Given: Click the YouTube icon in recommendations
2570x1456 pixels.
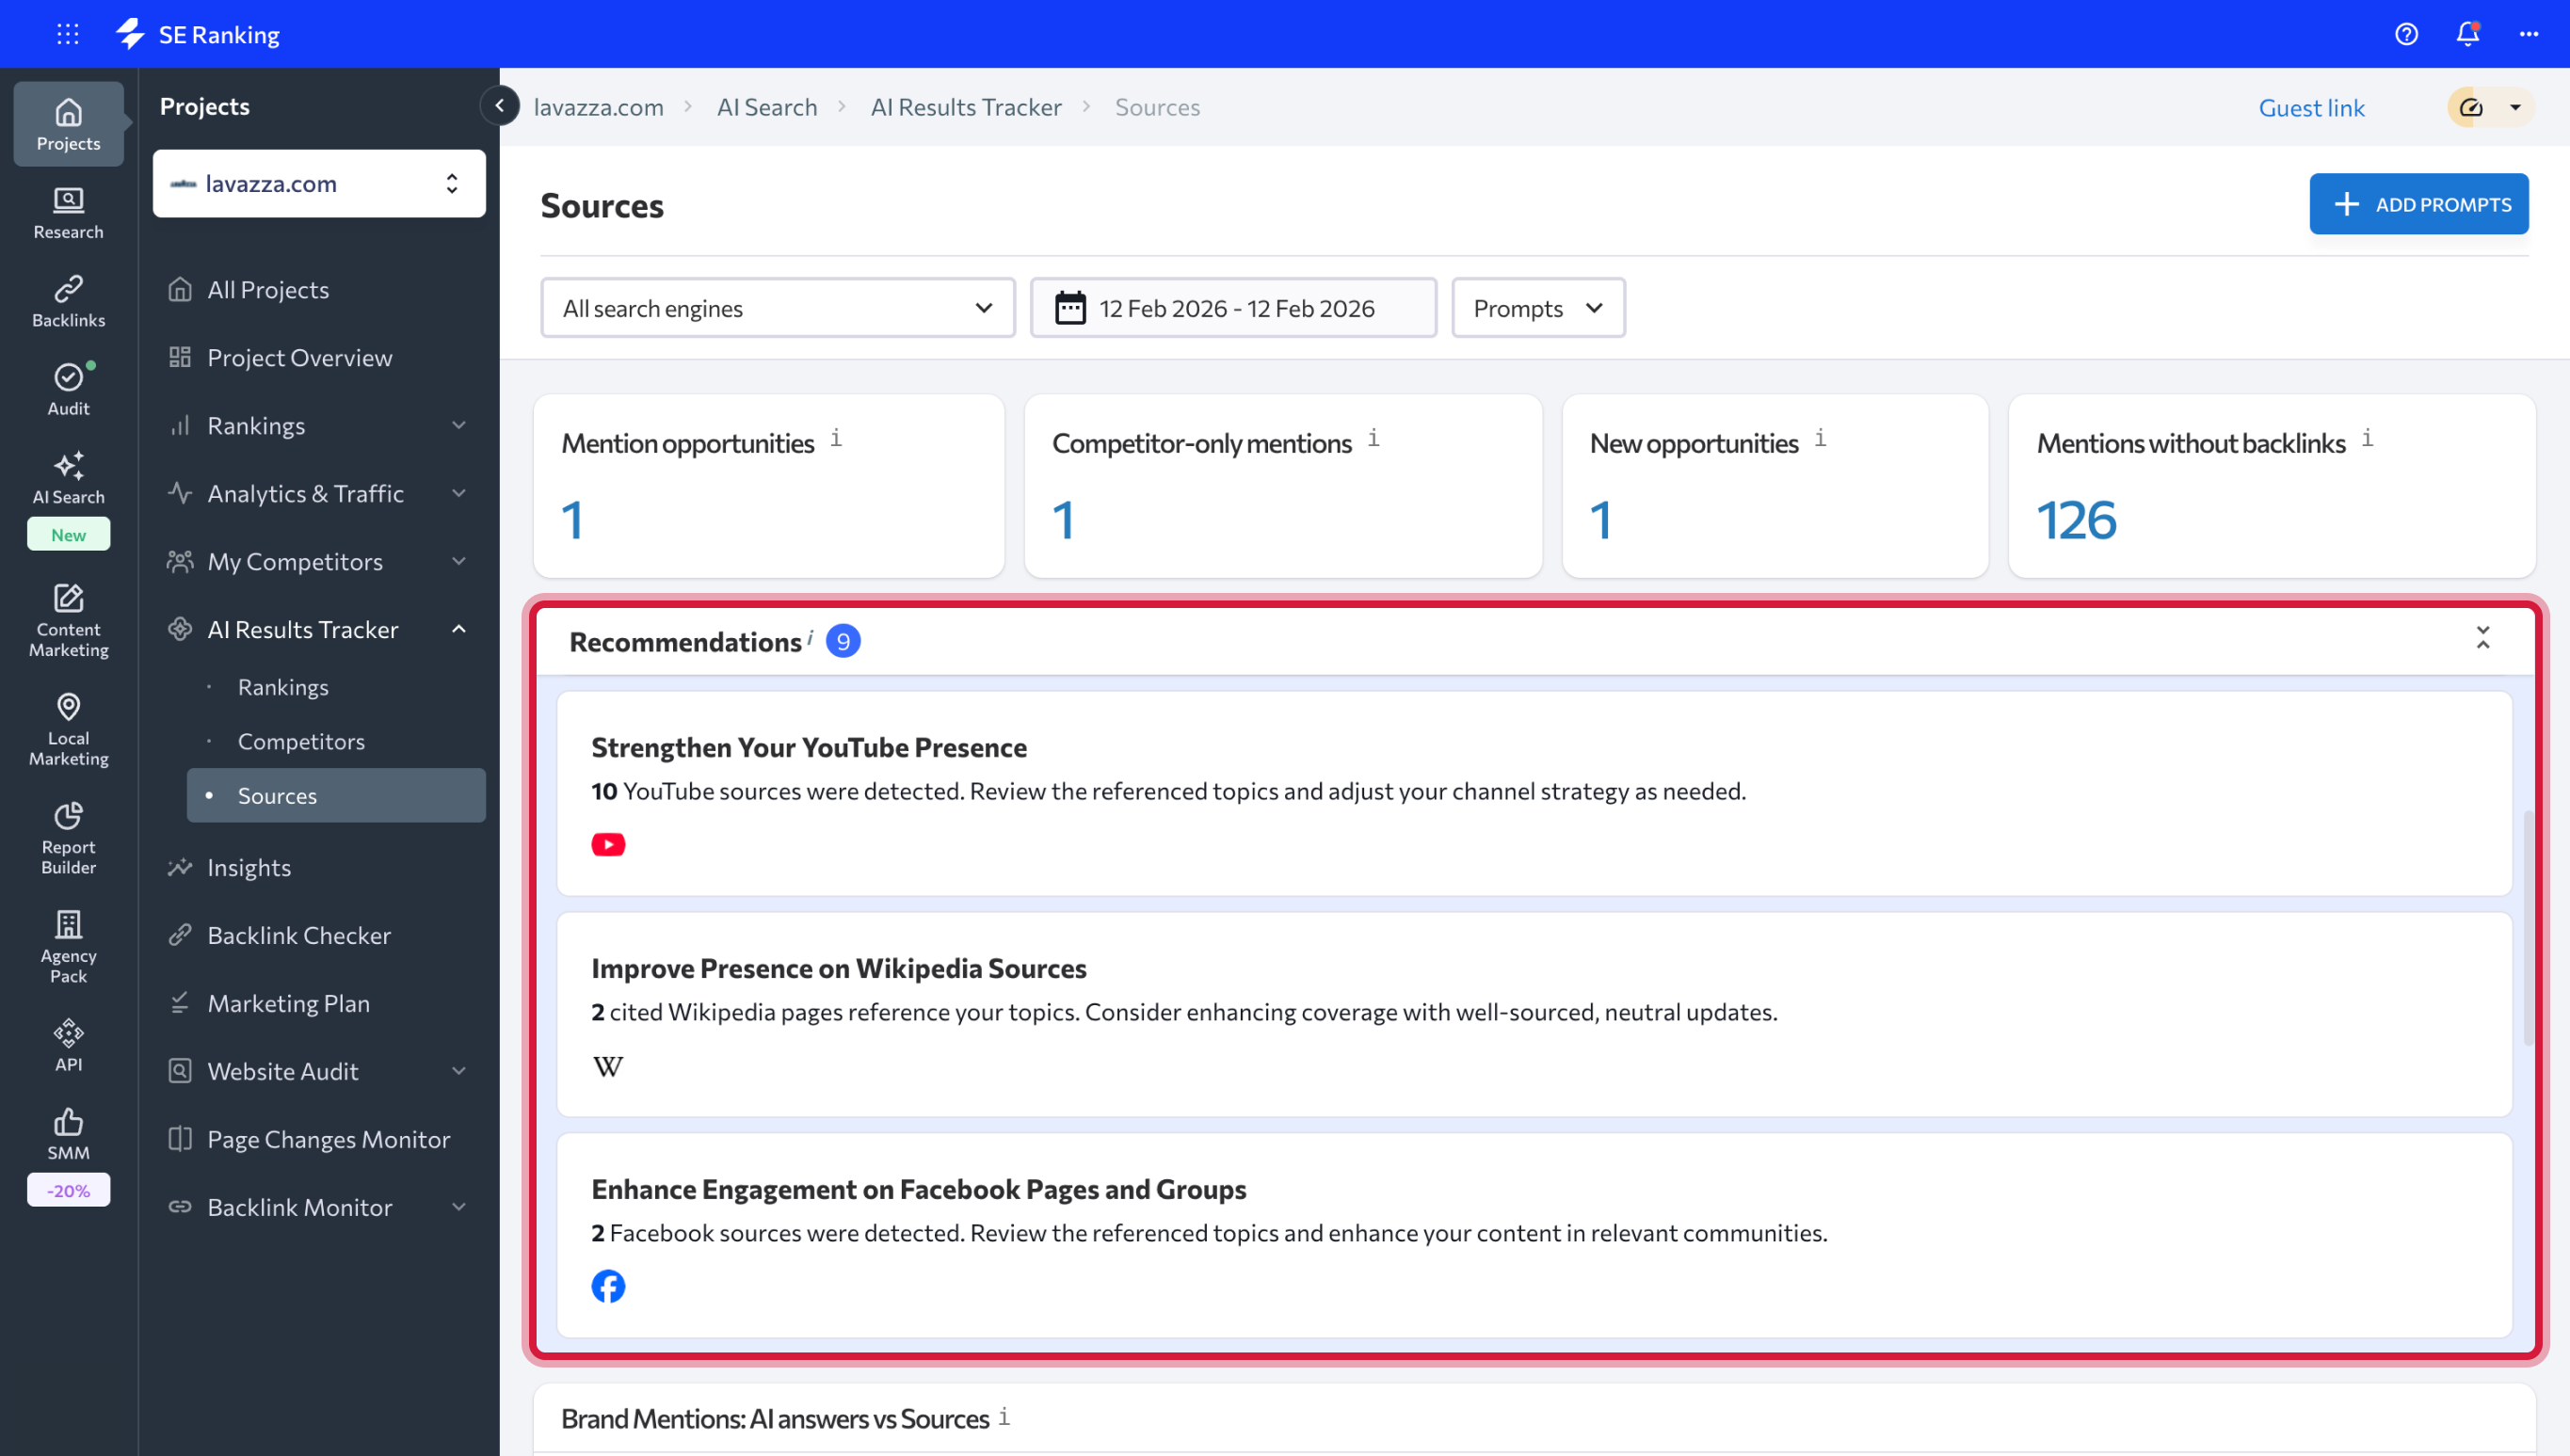Looking at the screenshot, I should [x=608, y=845].
